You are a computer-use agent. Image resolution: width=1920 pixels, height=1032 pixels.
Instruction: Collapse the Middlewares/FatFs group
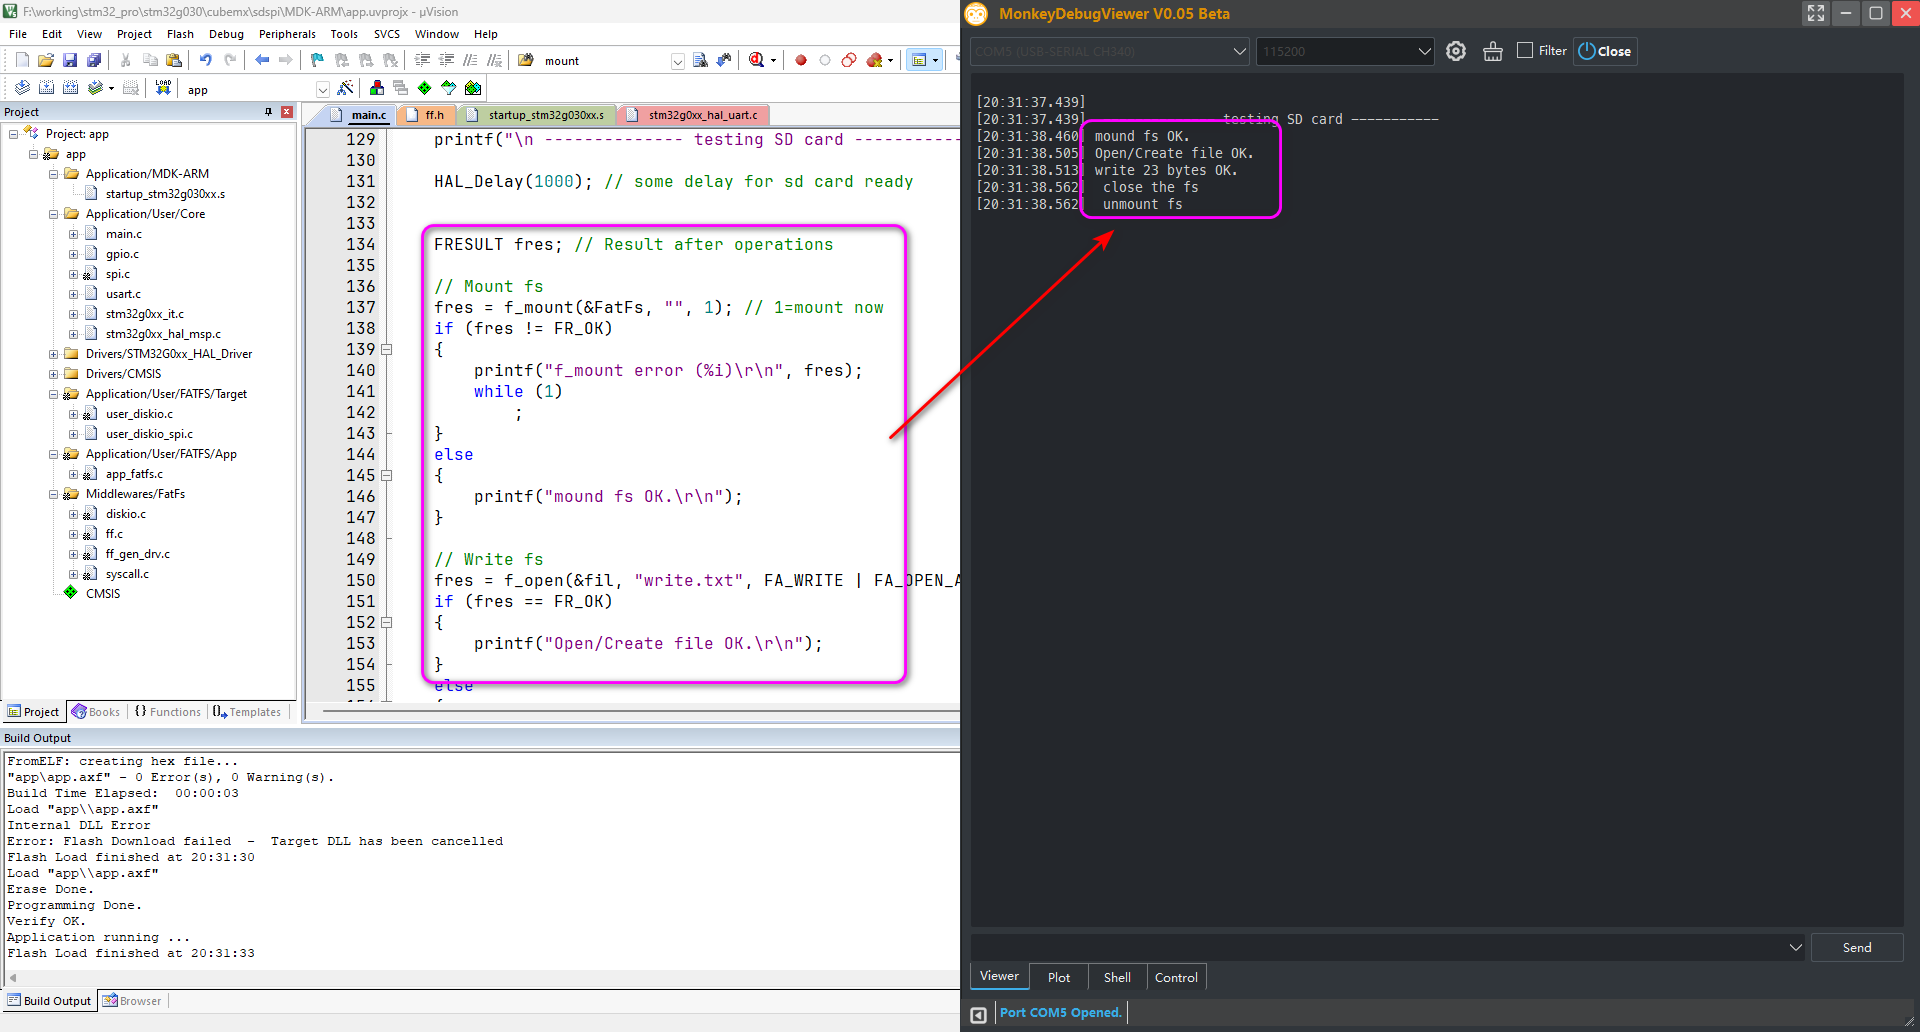pyautogui.click(x=54, y=494)
